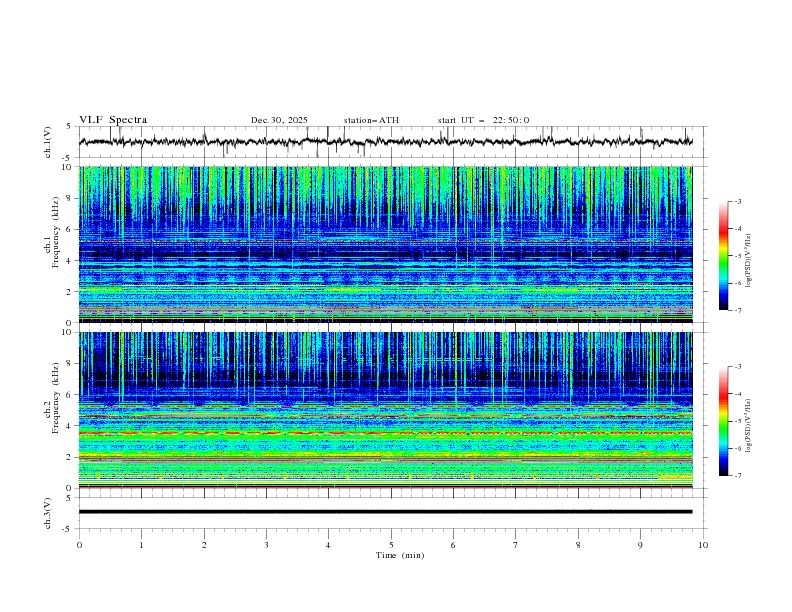Click the time axis tick label '10'

click(703, 545)
